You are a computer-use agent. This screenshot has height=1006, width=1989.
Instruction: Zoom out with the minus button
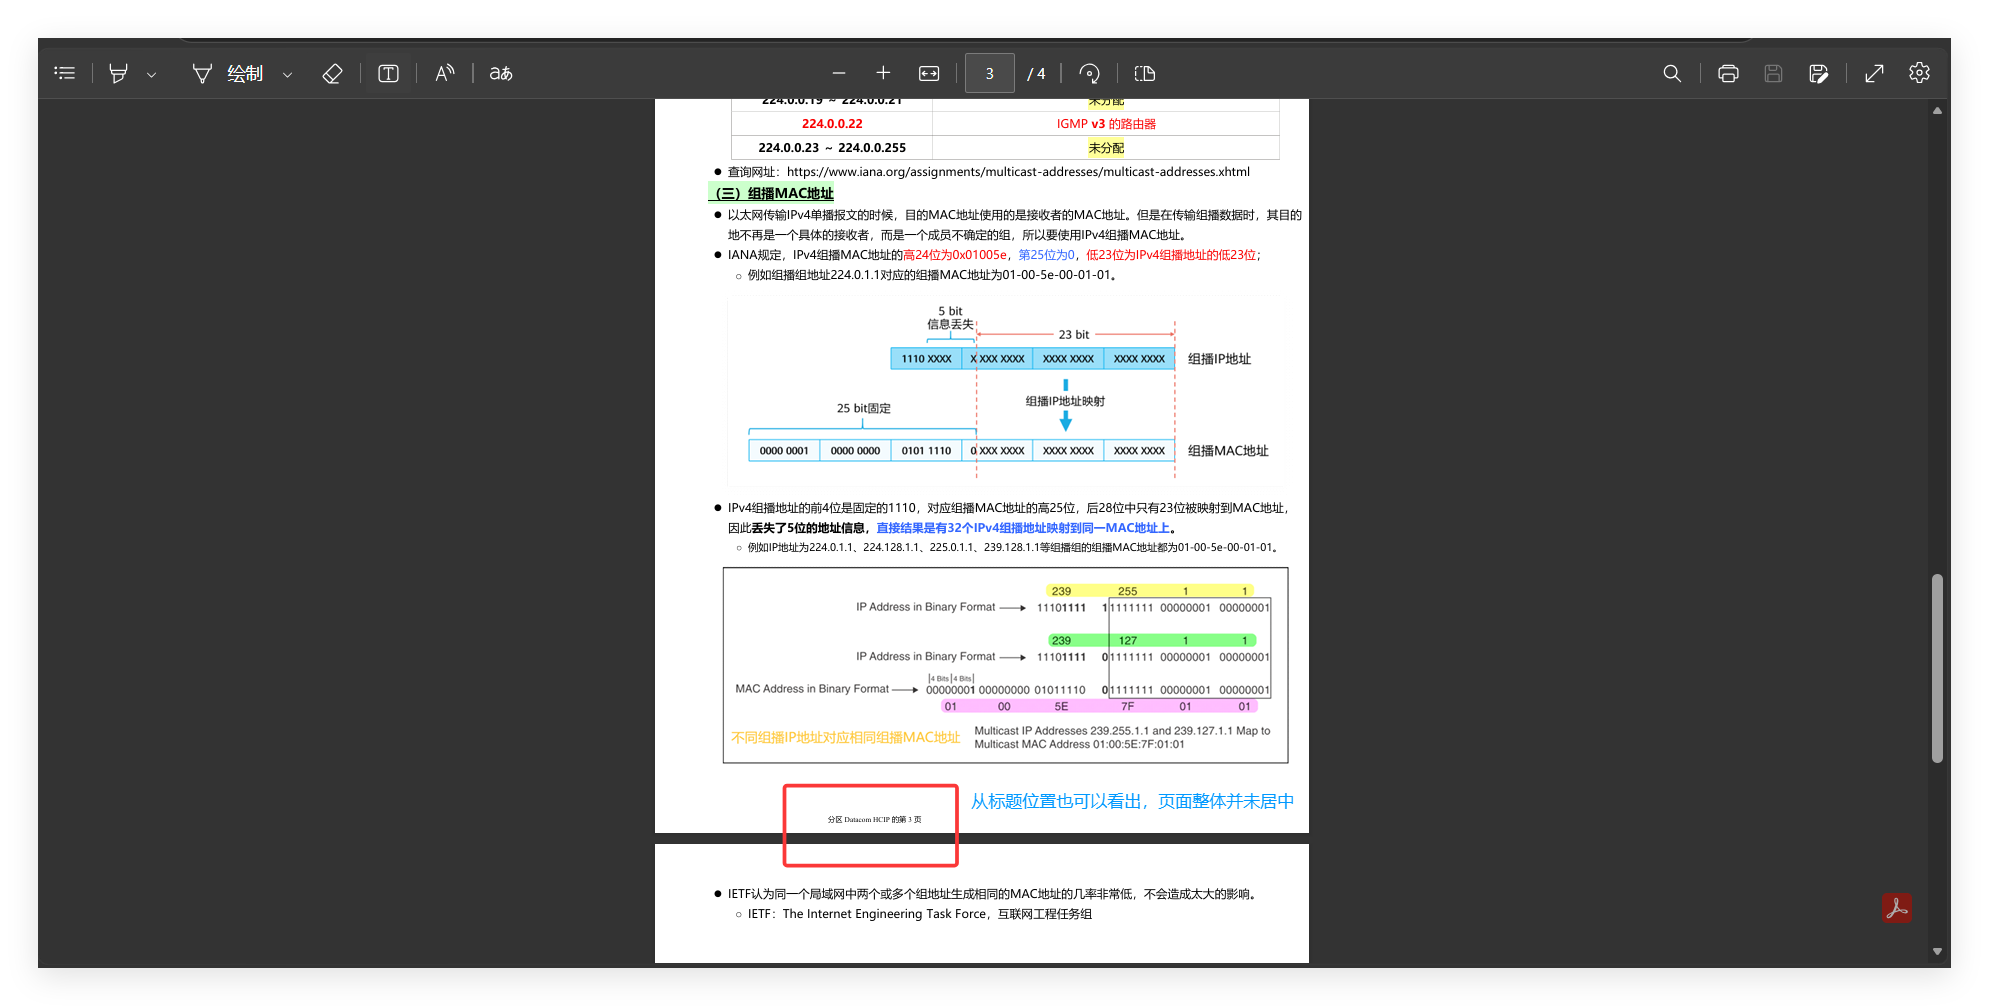[839, 73]
